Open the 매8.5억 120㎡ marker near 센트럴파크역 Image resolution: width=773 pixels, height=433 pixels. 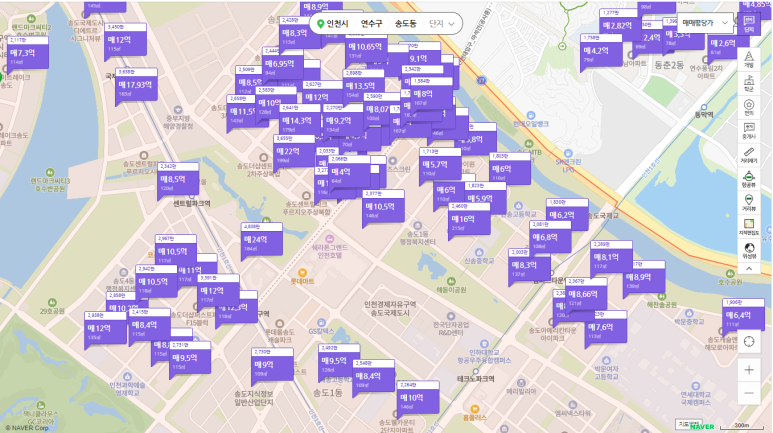tap(178, 179)
